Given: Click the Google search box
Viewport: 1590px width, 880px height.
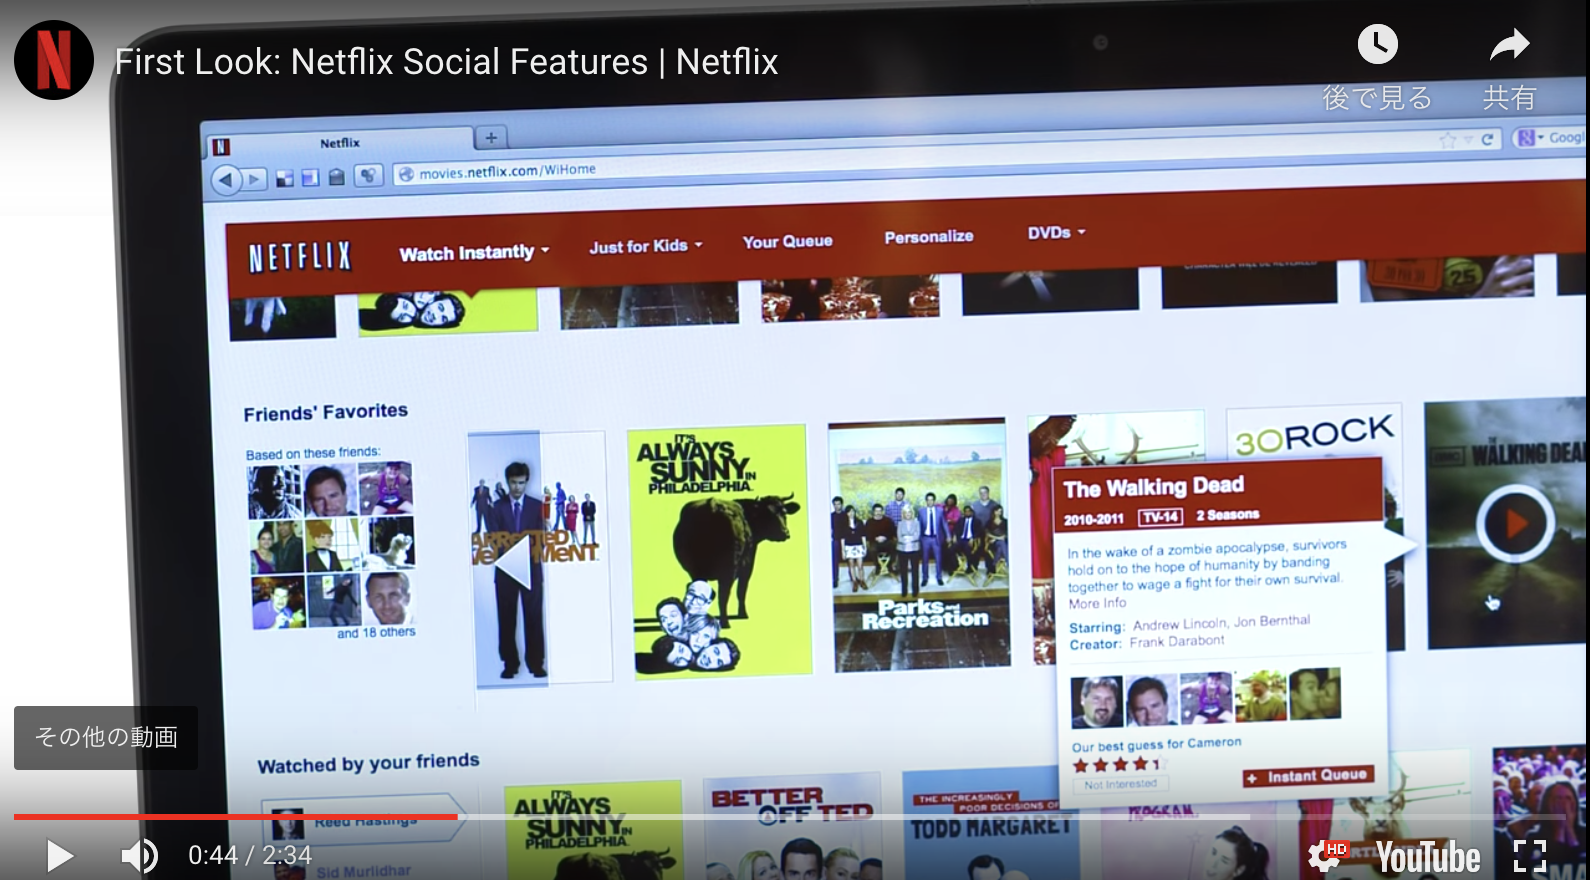Looking at the screenshot, I should coord(1551,138).
